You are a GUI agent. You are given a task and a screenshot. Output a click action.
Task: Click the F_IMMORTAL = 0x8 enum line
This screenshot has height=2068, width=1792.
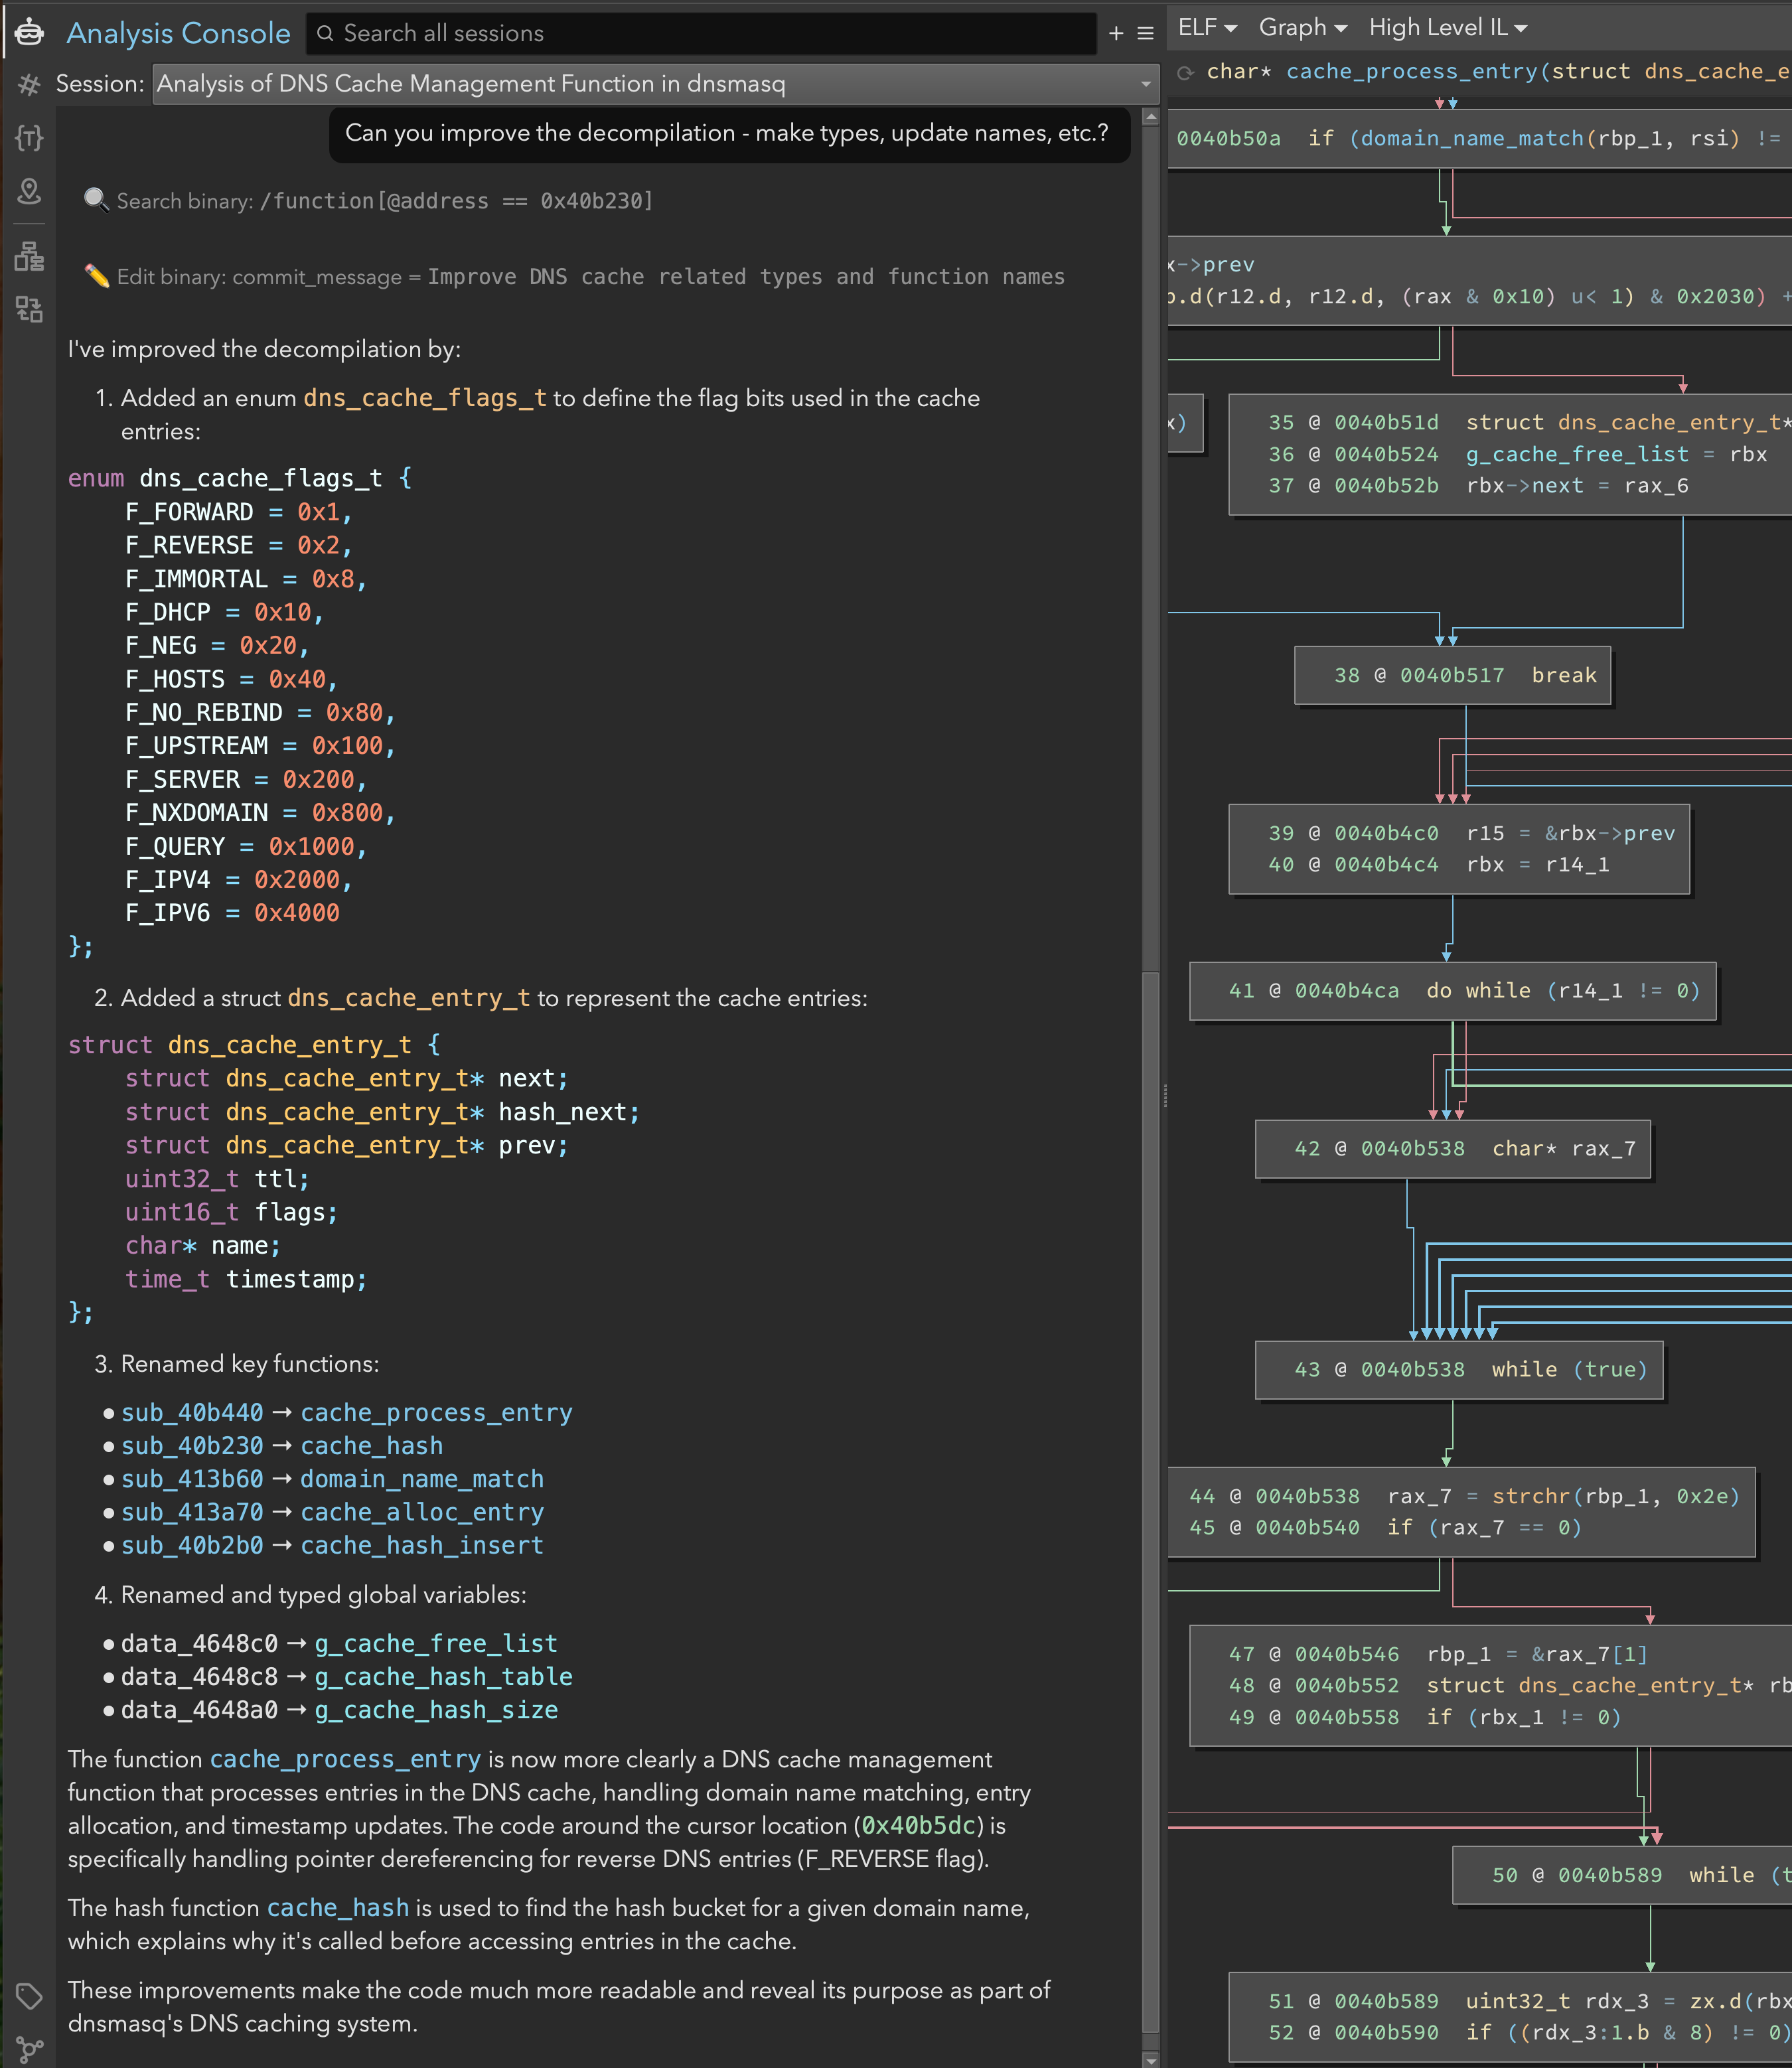(x=246, y=578)
